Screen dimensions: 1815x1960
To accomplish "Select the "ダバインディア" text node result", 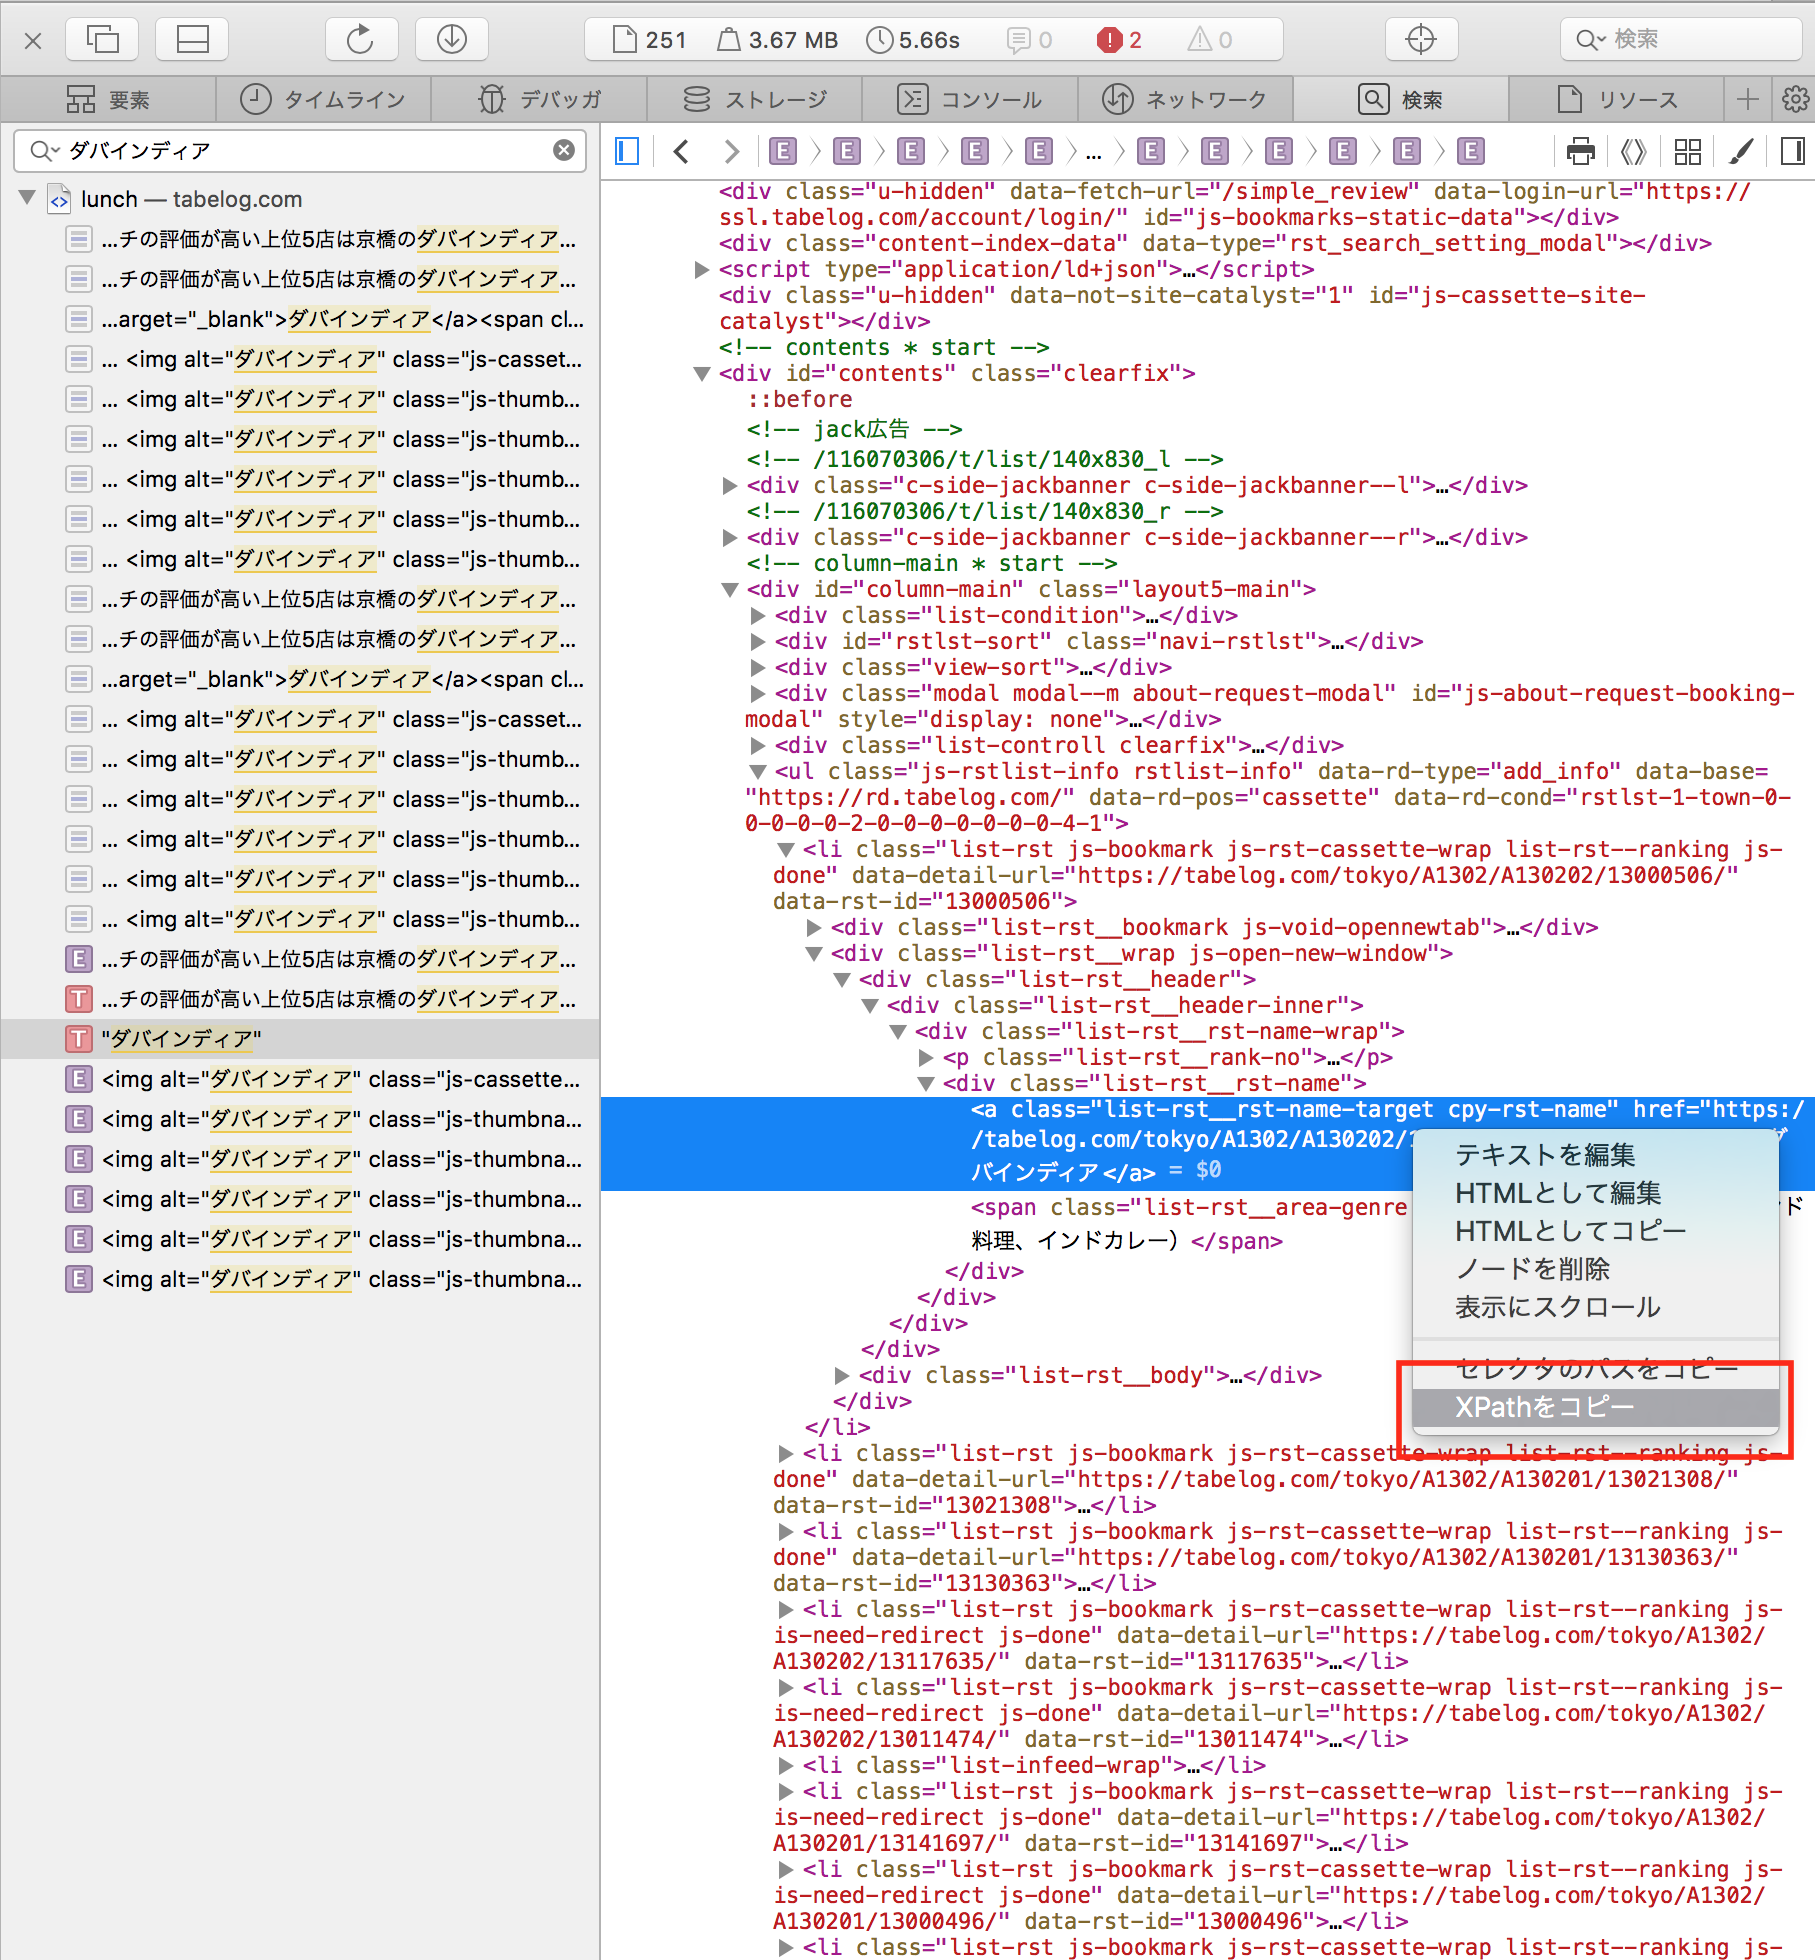I will click(x=300, y=1039).
